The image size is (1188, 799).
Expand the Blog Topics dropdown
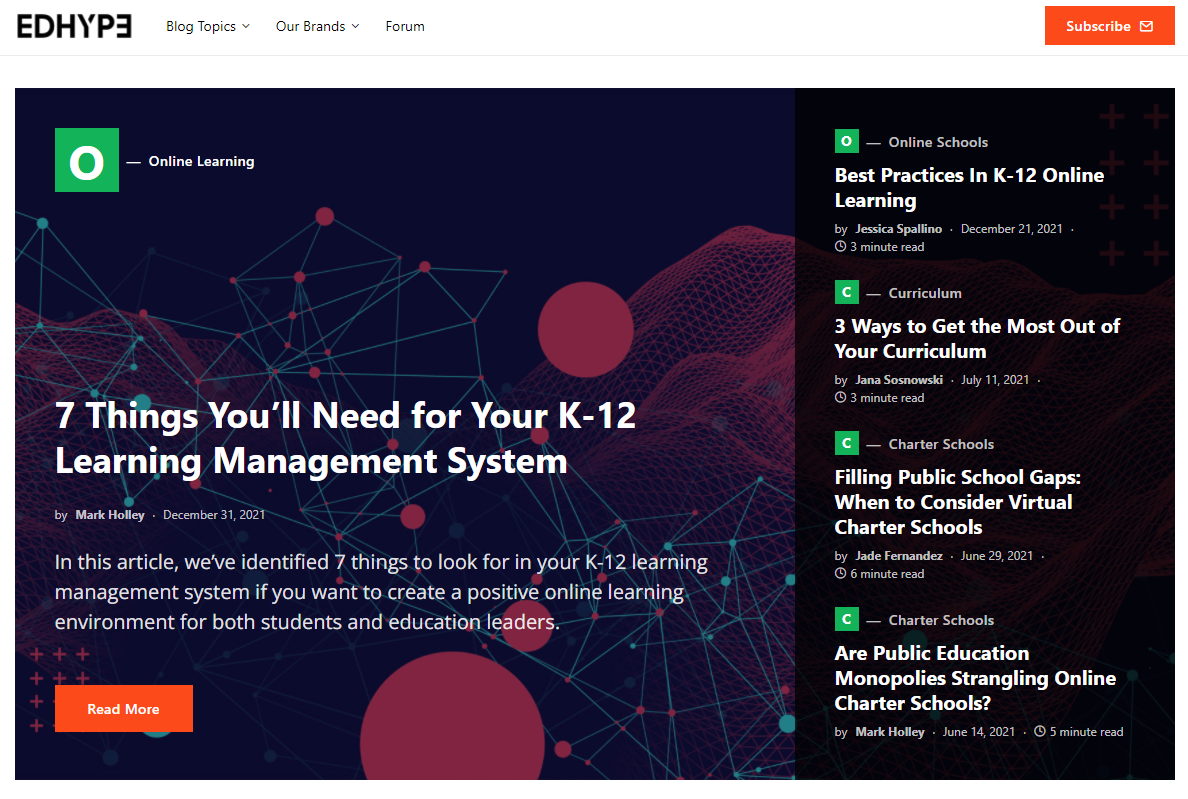(207, 26)
